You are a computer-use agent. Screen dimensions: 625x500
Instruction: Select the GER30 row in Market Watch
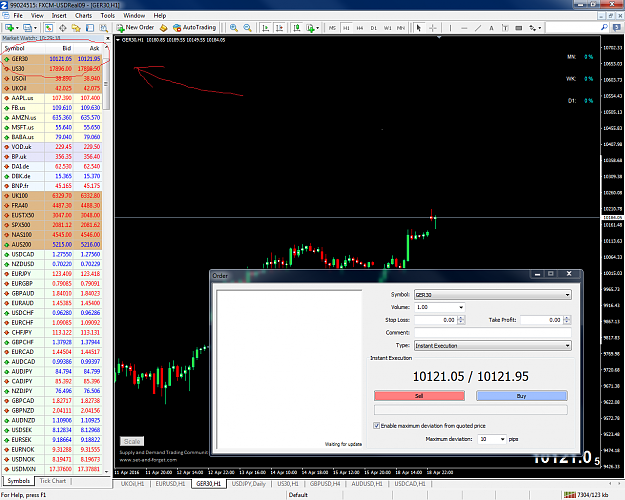52,59
